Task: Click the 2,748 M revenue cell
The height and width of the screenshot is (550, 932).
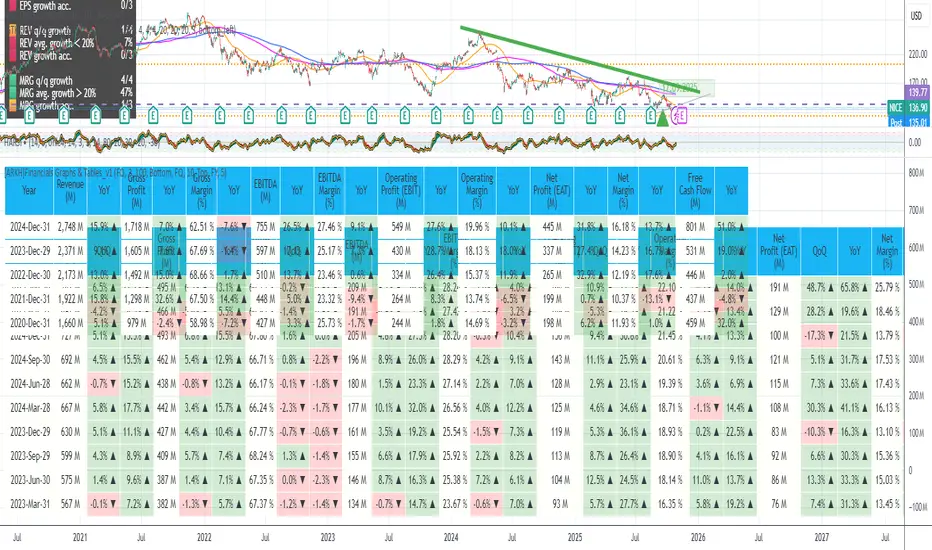Action: click(70, 227)
